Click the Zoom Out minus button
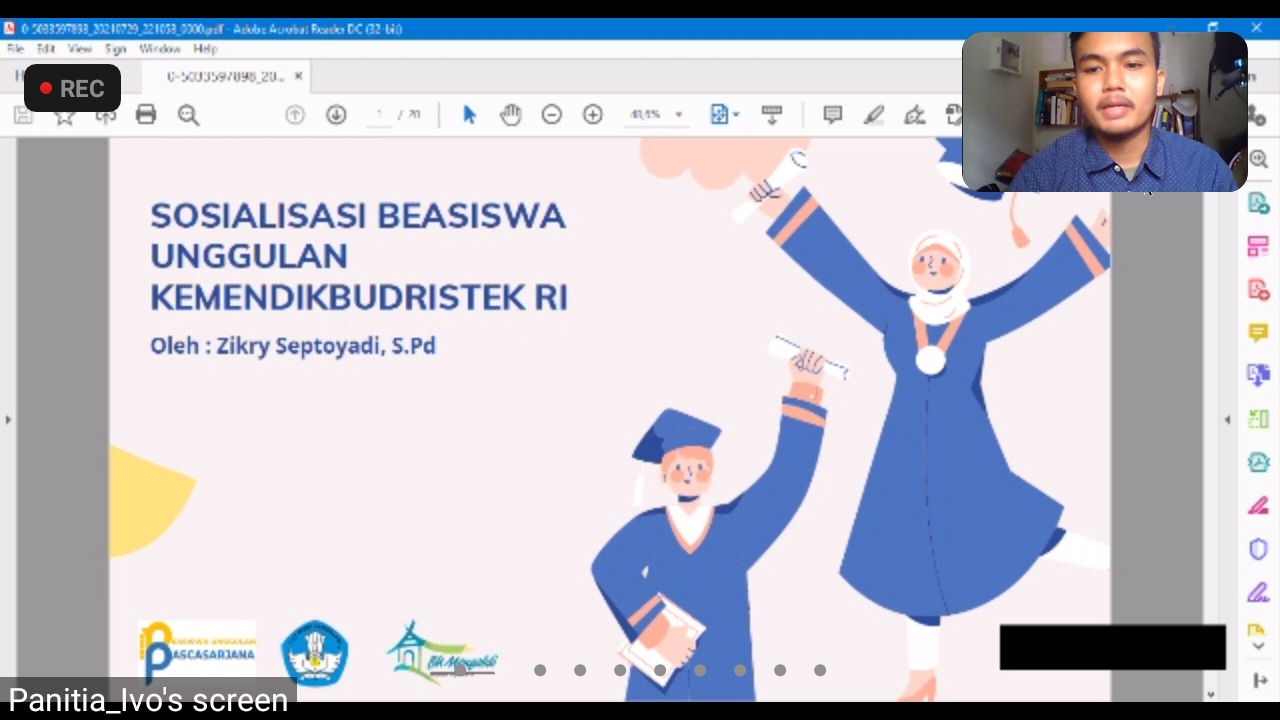Viewport: 1280px width, 720px height. [x=551, y=115]
